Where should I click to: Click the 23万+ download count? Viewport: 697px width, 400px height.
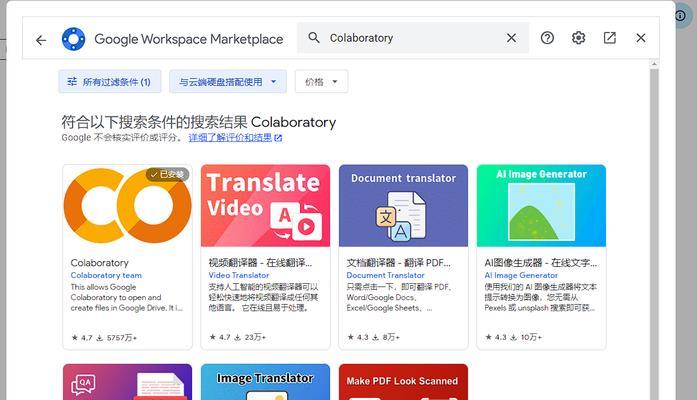(x=255, y=337)
